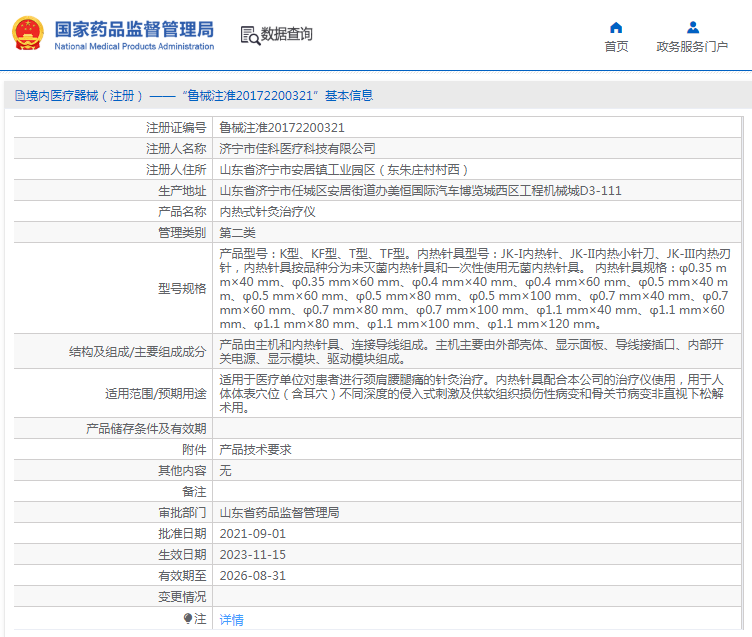Open the 详情 link
Image resolution: width=752 pixels, height=637 pixels.
[x=231, y=620]
